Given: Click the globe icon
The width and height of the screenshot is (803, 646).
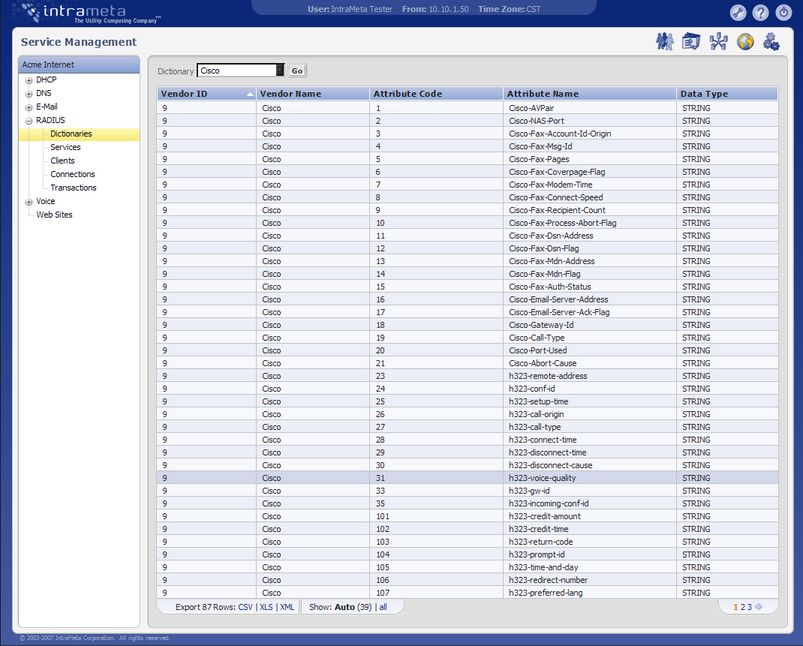Looking at the screenshot, I should 745,41.
